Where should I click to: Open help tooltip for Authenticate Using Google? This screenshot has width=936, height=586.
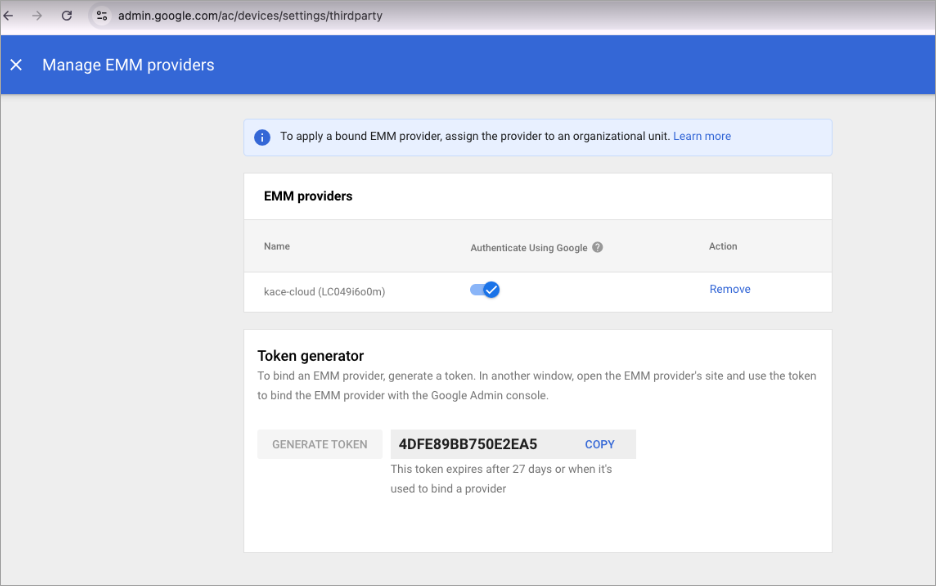tap(598, 247)
